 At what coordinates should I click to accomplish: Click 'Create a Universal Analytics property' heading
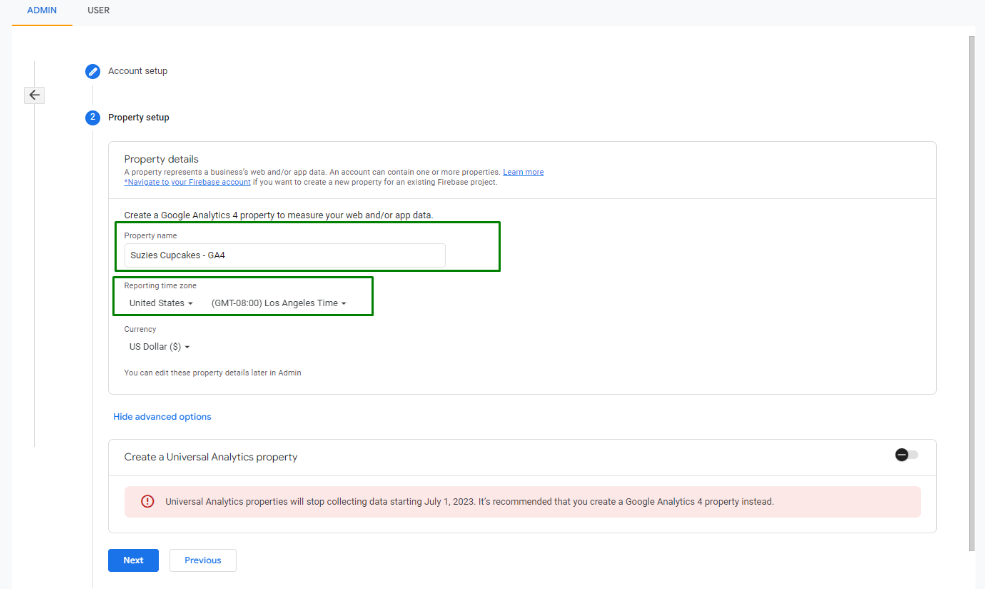tap(210, 457)
